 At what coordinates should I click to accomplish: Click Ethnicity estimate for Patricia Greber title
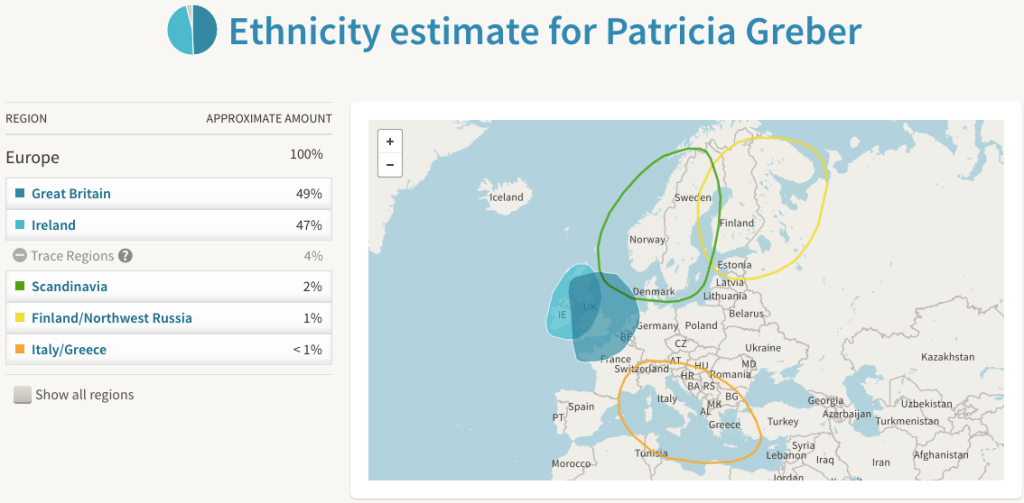pyautogui.click(x=545, y=31)
